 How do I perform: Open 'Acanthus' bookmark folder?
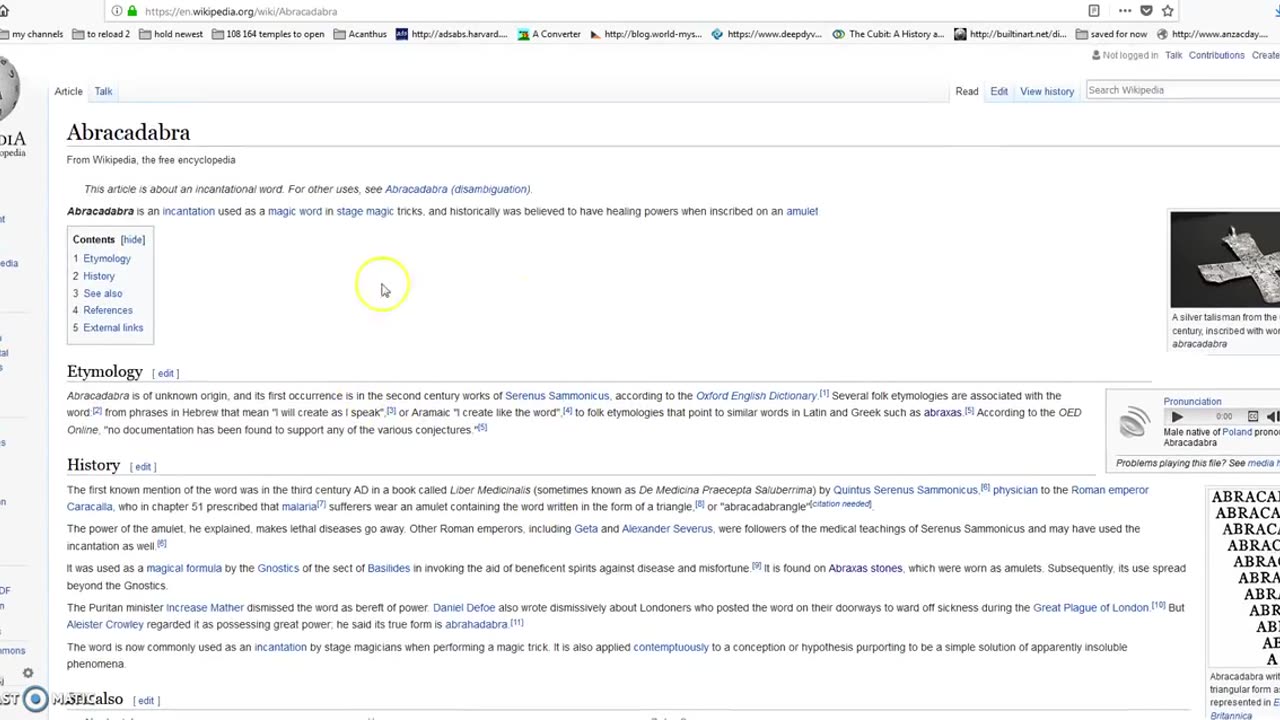[360, 34]
